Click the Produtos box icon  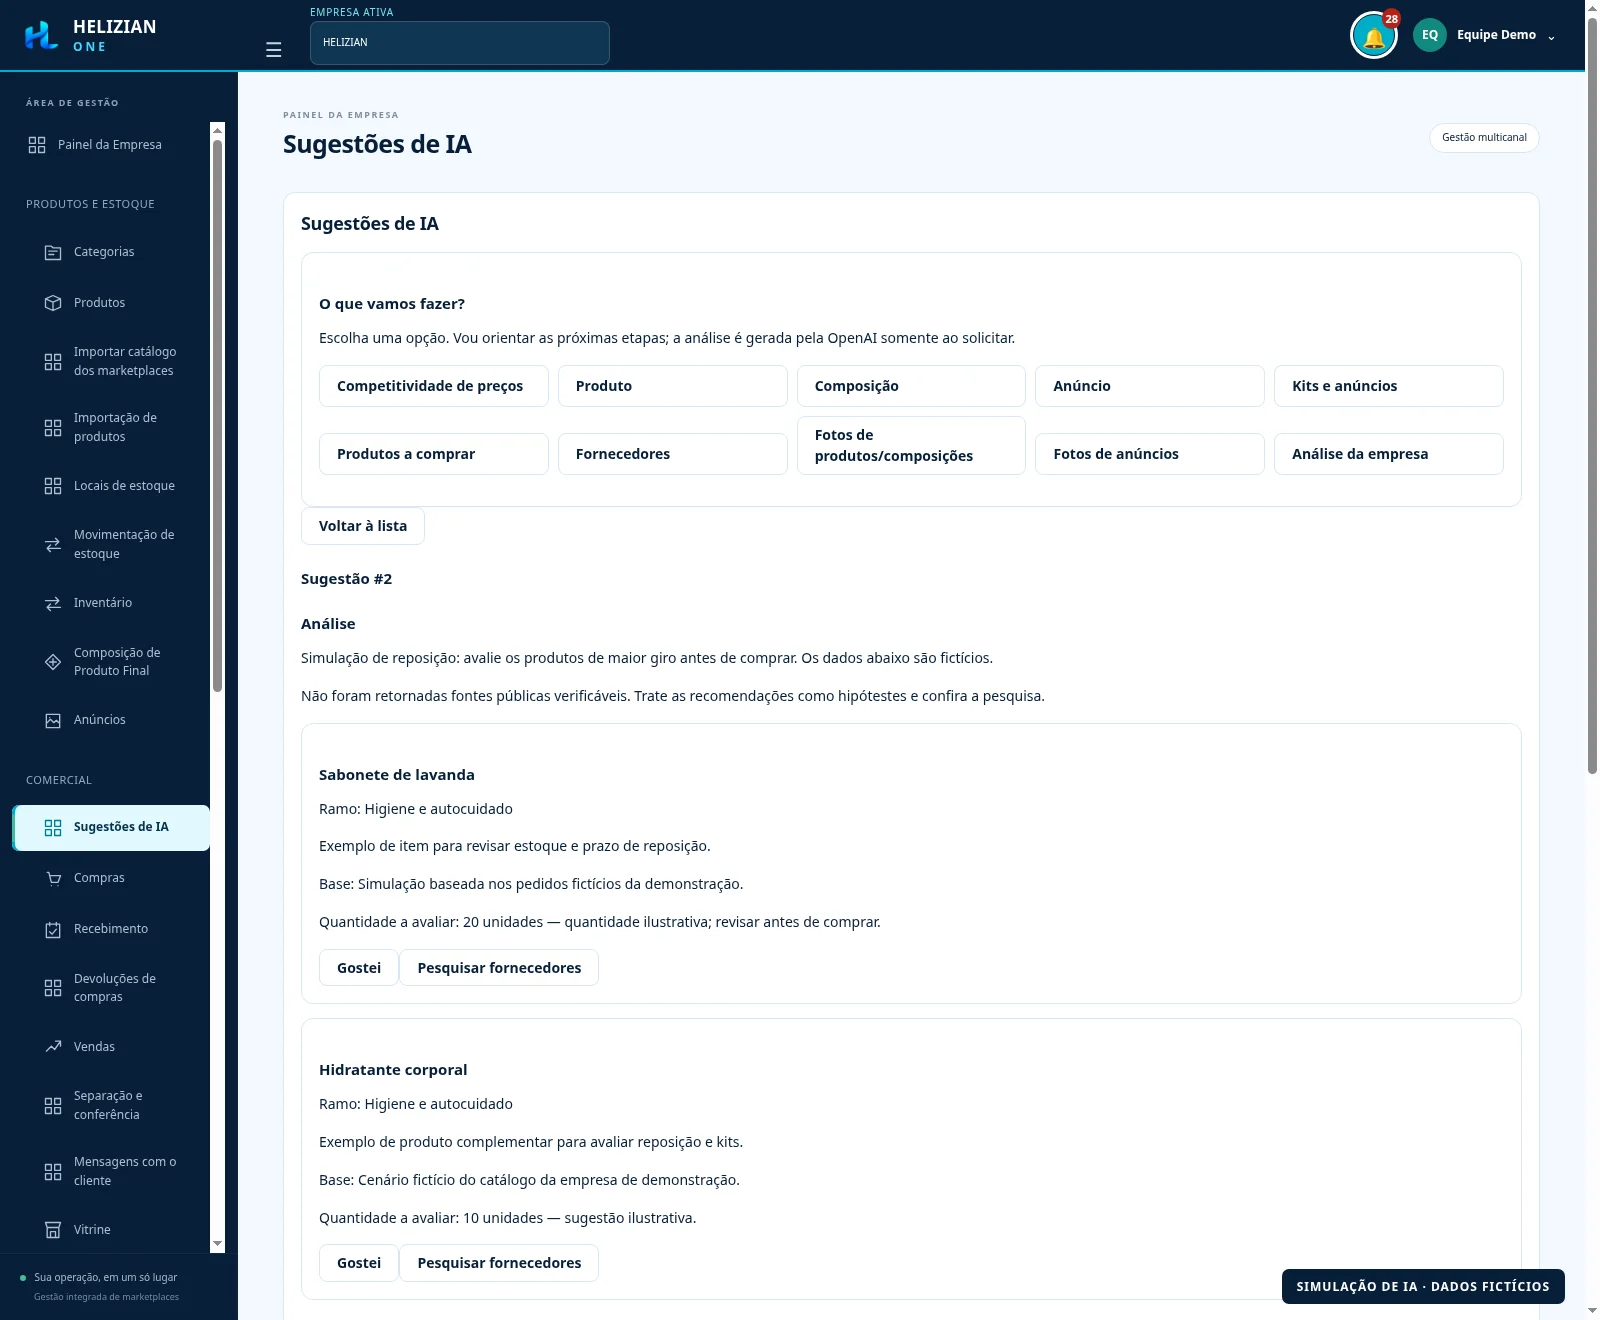click(53, 303)
